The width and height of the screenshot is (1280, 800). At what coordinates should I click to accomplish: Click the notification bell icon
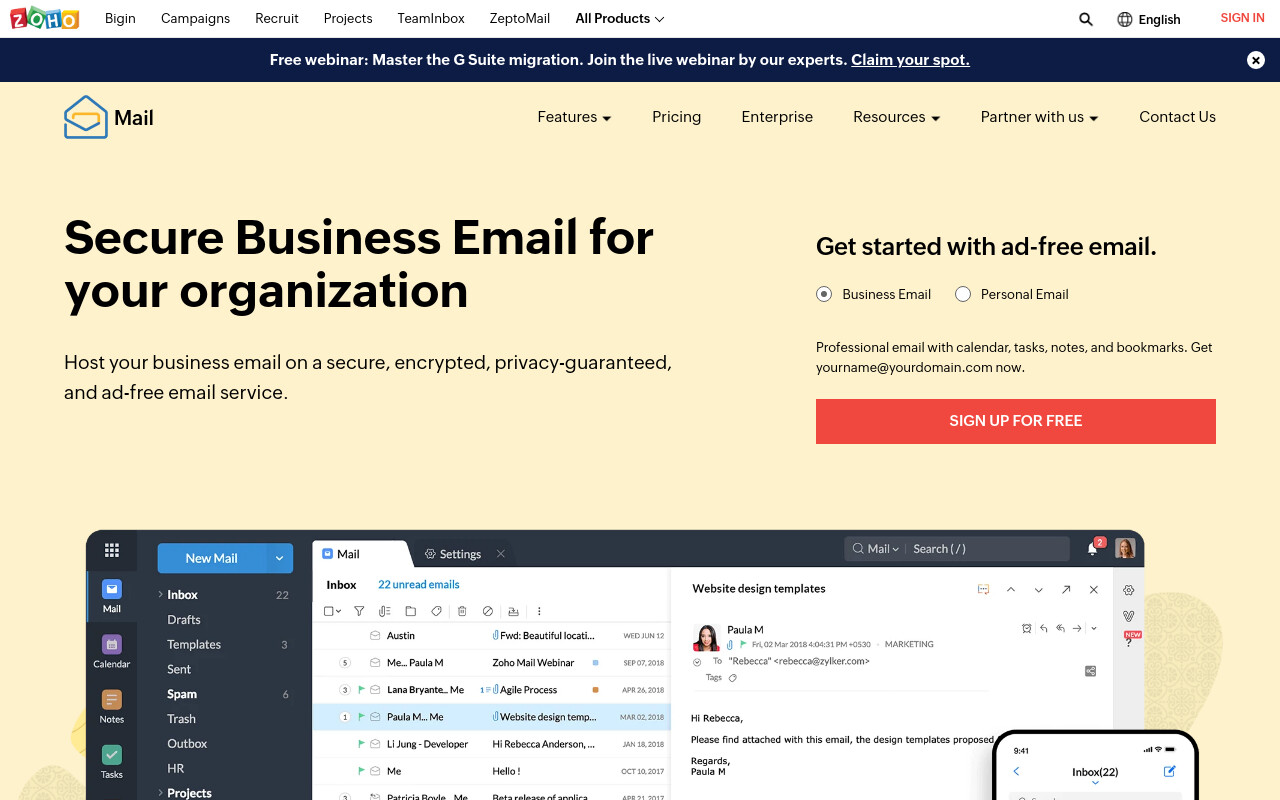click(x=1092, y=549)
